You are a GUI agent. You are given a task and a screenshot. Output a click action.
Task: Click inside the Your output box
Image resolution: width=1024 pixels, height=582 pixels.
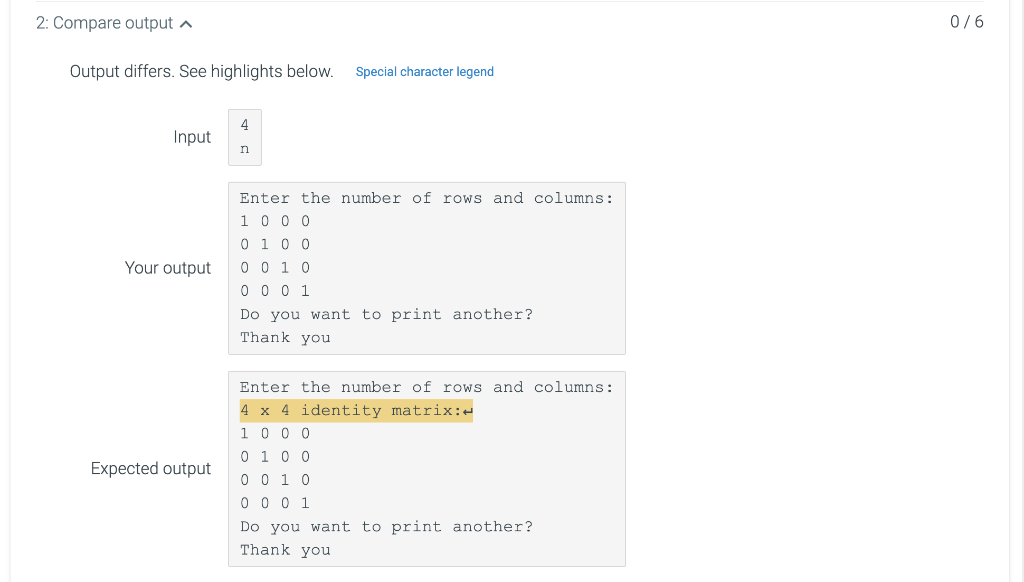(427, 268)
